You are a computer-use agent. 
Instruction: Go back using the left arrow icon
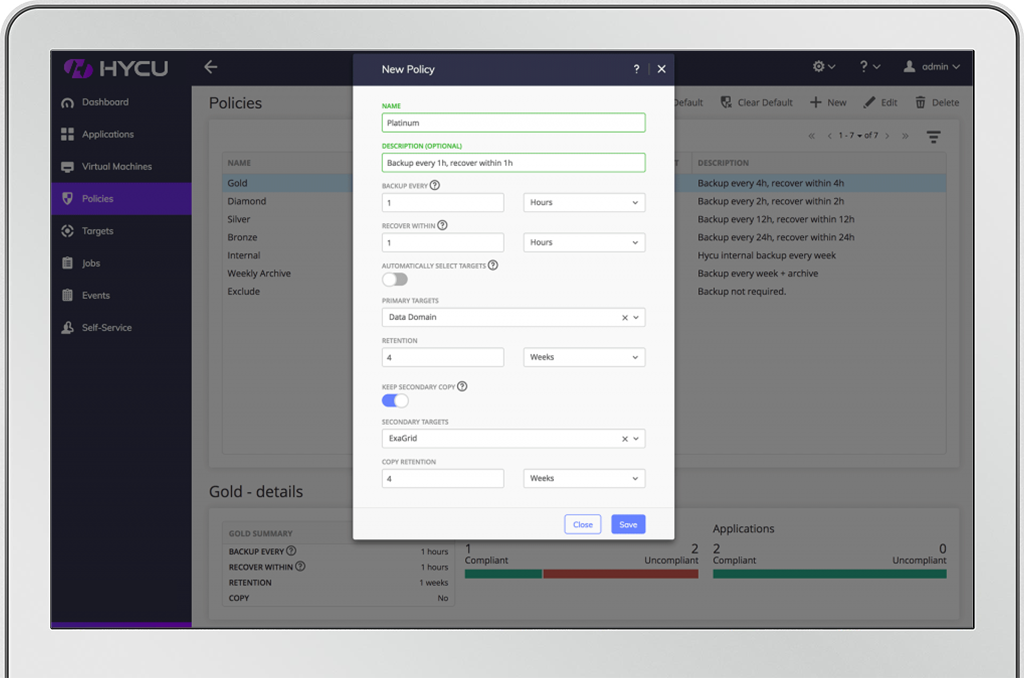point(210,67)
